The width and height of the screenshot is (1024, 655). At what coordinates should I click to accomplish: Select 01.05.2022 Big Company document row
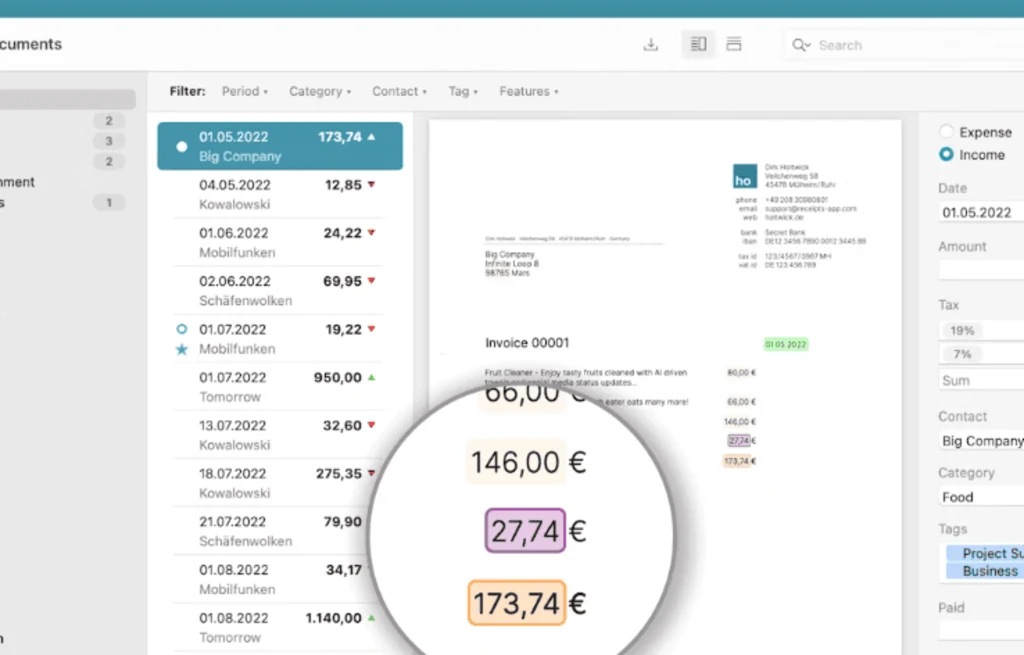point(280,146)
